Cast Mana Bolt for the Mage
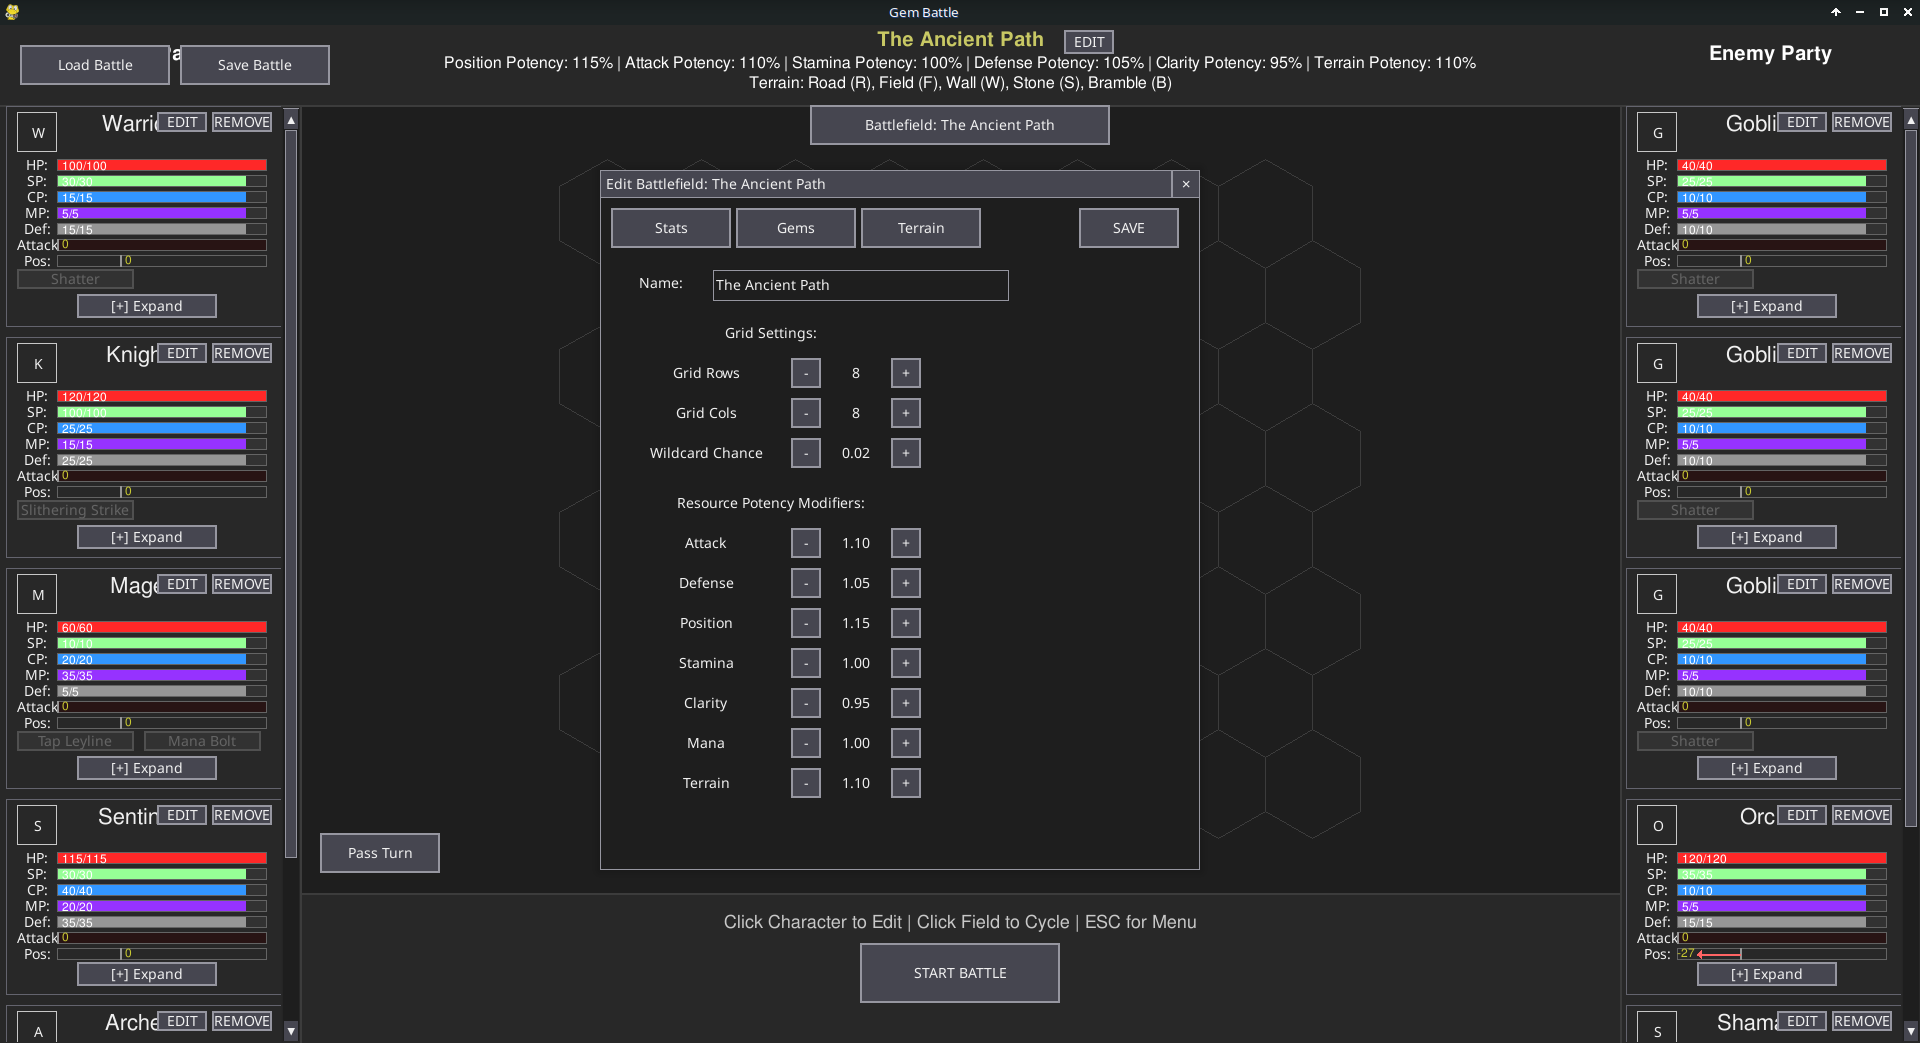 pyautogui.click(x=202, y=740)
